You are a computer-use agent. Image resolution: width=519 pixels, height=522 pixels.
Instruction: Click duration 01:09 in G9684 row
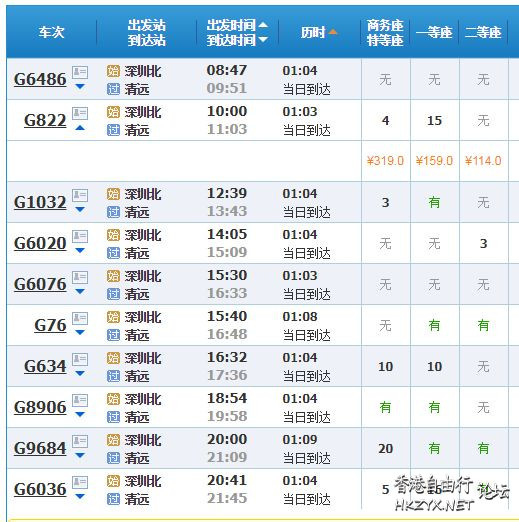(x=300, y=440)
